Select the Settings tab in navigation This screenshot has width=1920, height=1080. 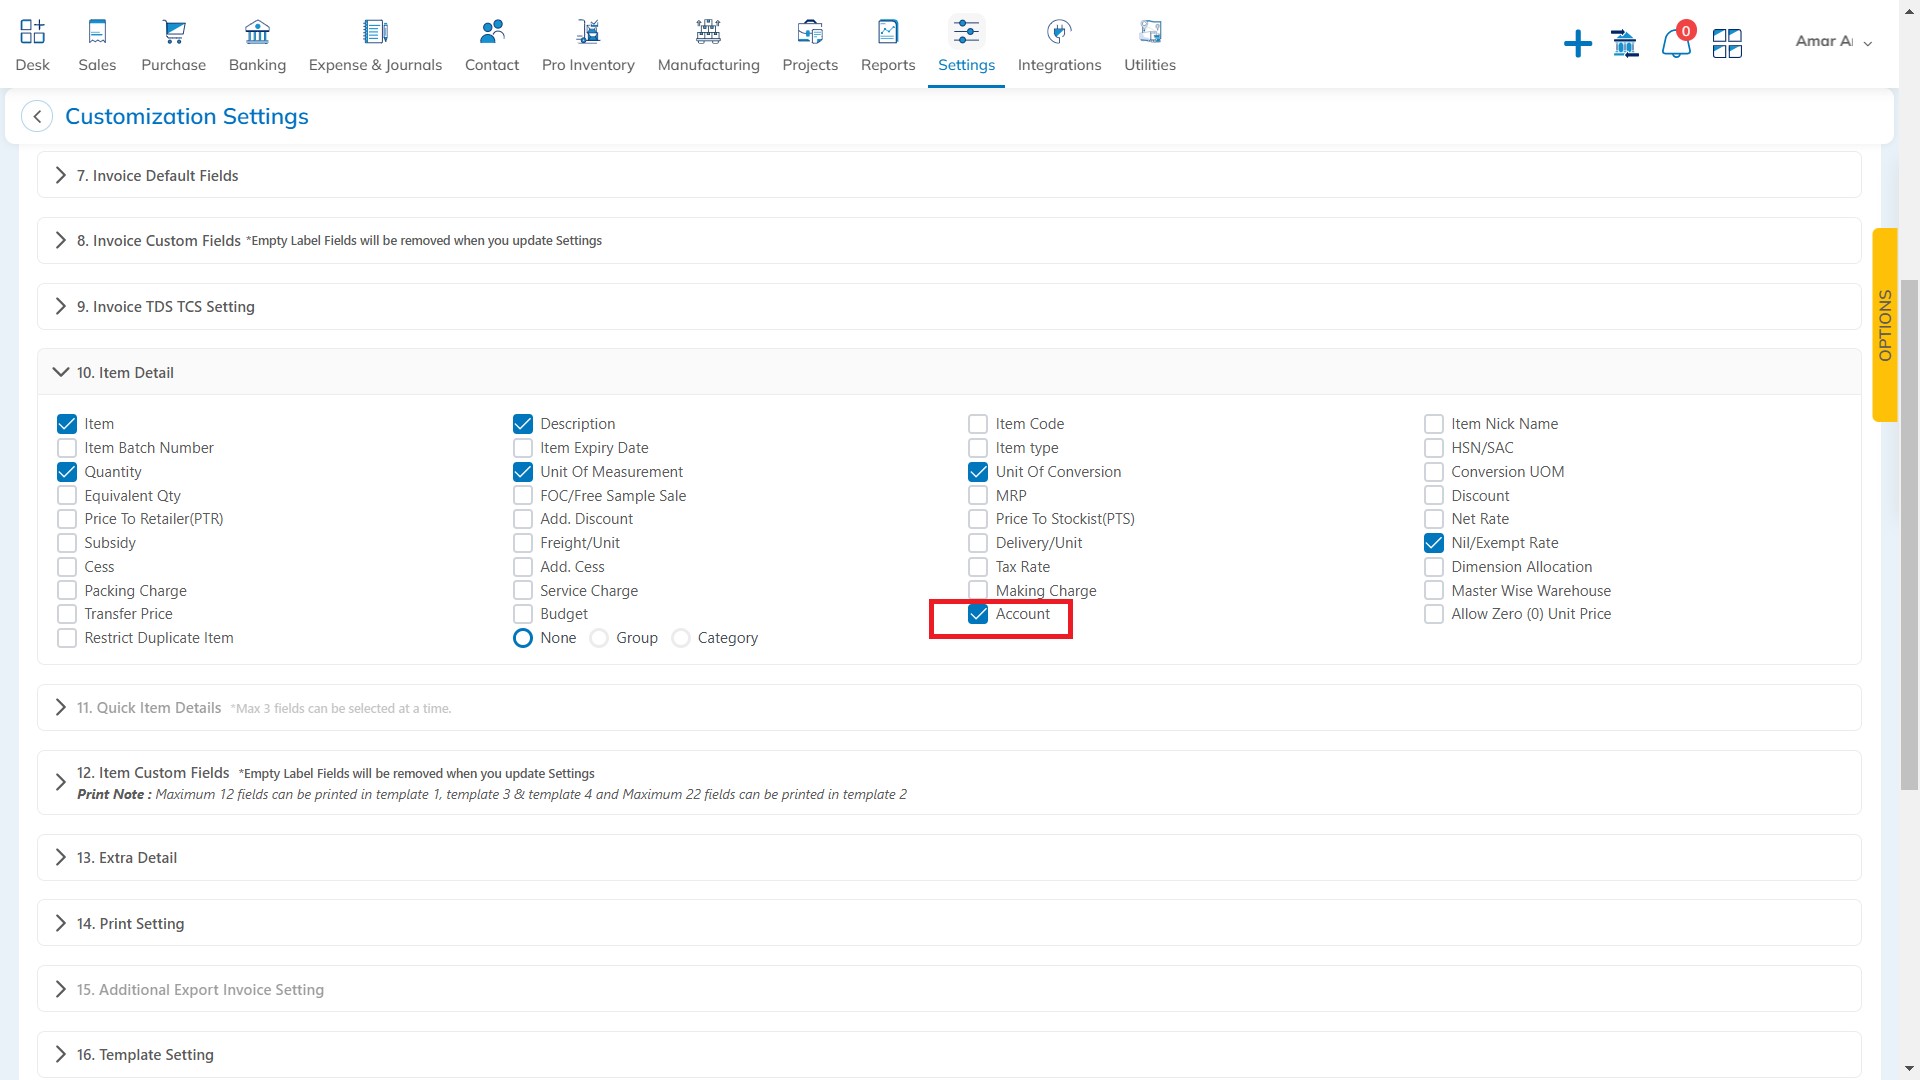coord(965,44)
